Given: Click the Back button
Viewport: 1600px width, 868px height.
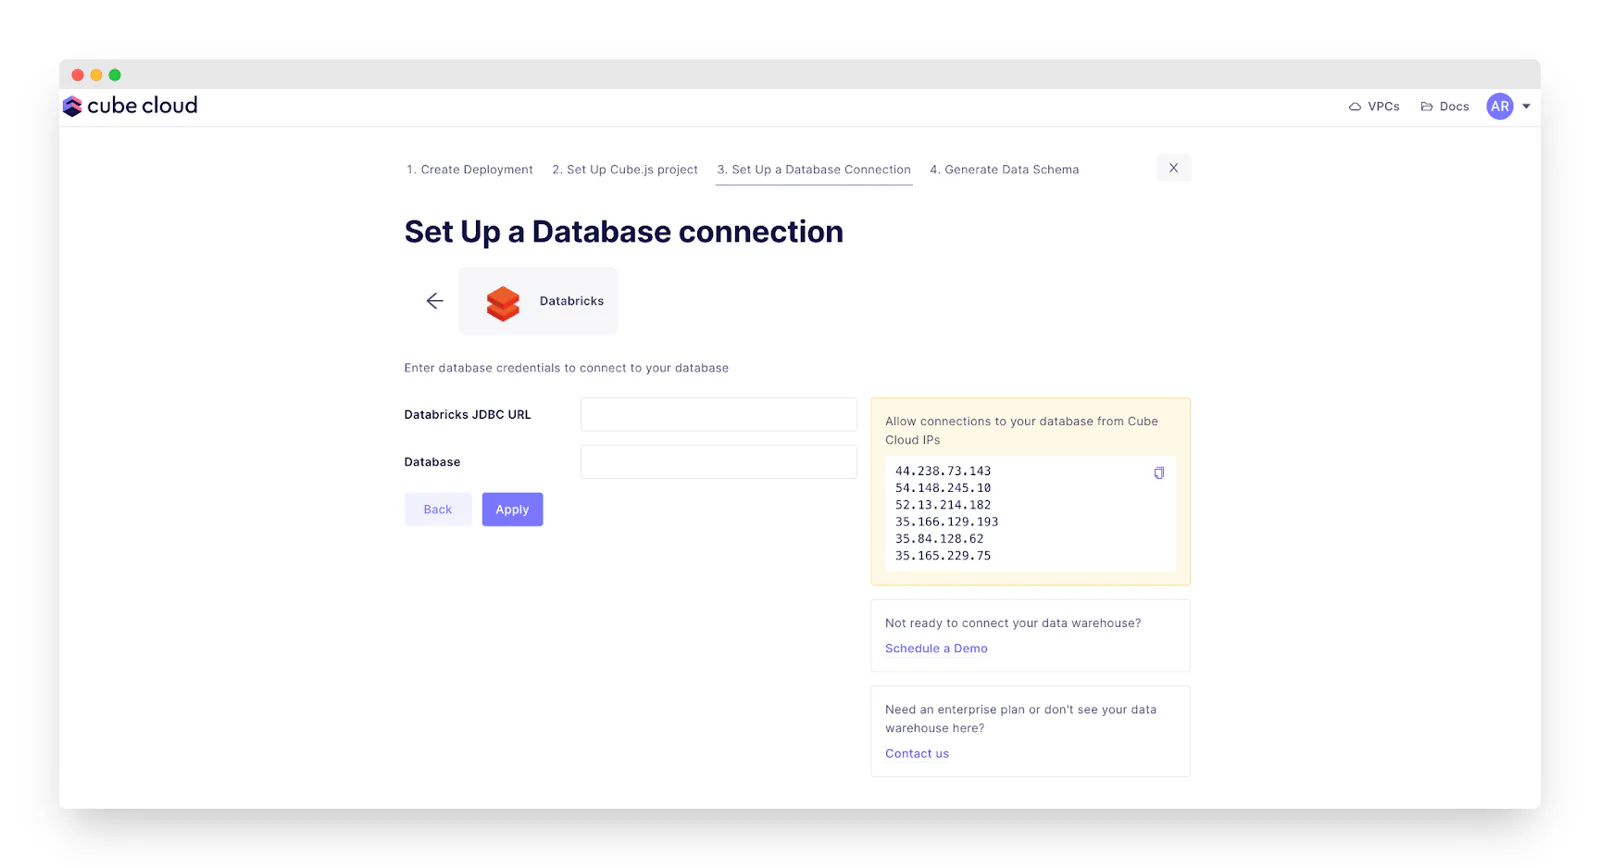Looking at the screenshot, I should coord(438,509).
